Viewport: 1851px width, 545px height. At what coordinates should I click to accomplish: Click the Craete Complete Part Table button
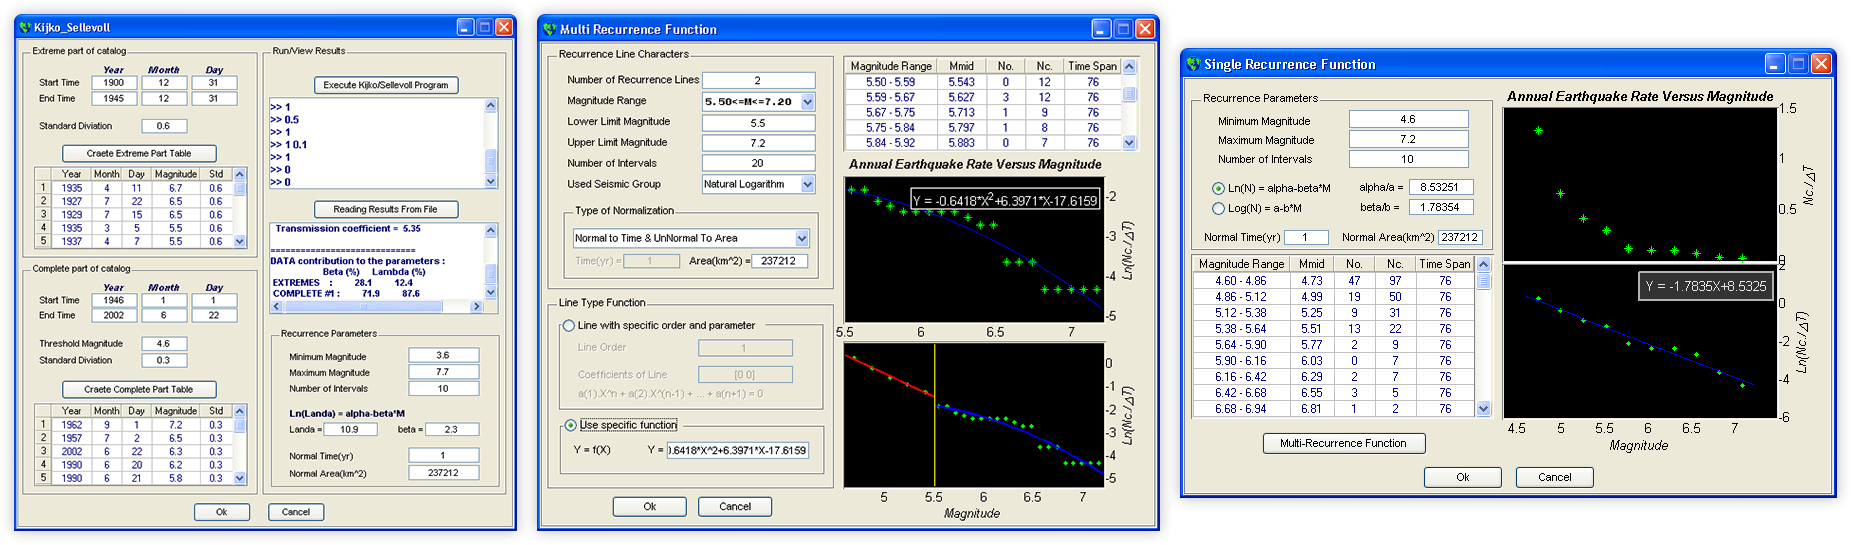click(x=139, y=389)
